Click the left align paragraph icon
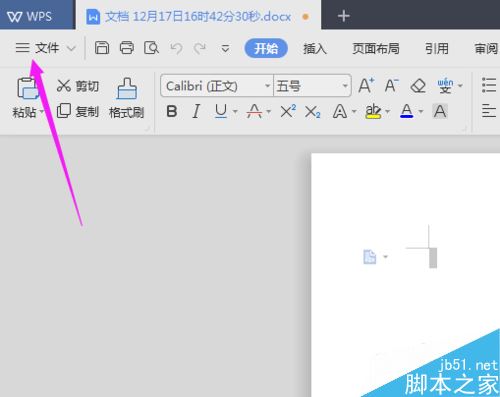Screen dimensions: 500x397 coord(489,111)
